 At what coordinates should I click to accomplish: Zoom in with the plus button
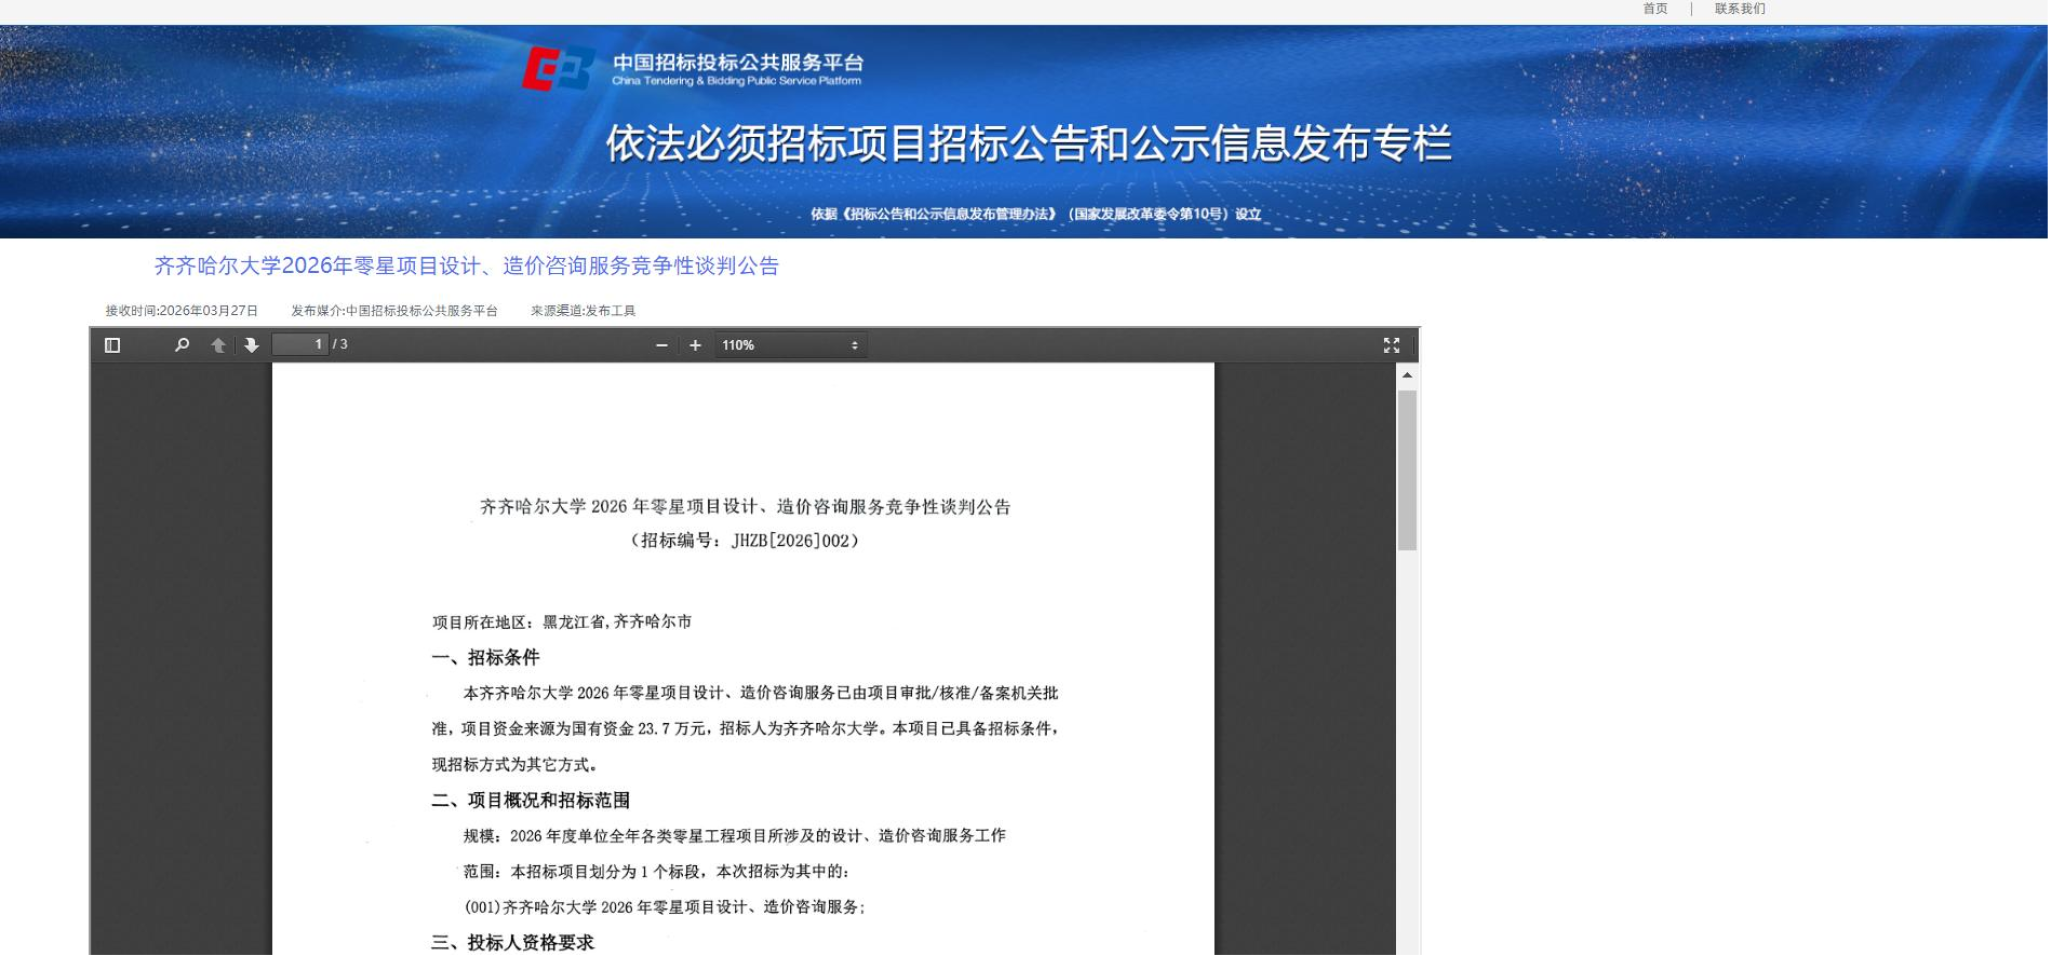point(695,345)
